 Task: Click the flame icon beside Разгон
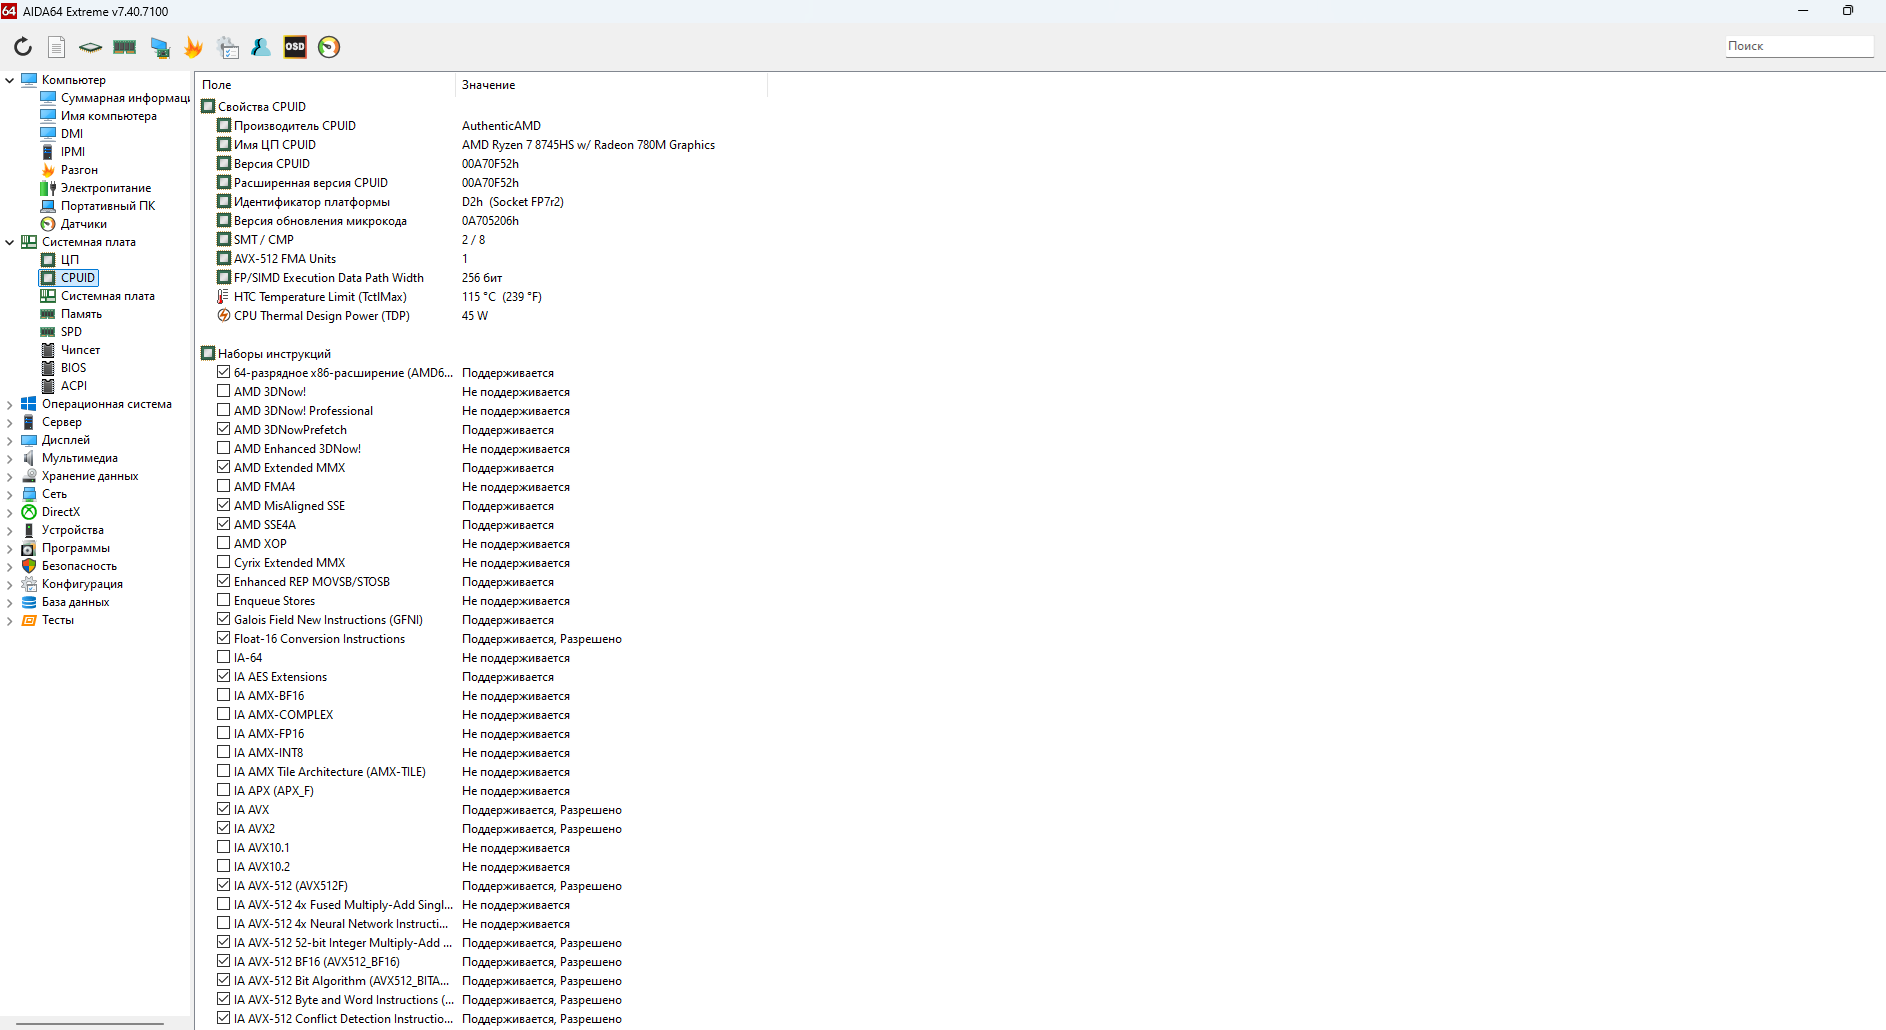pos(48,170)
